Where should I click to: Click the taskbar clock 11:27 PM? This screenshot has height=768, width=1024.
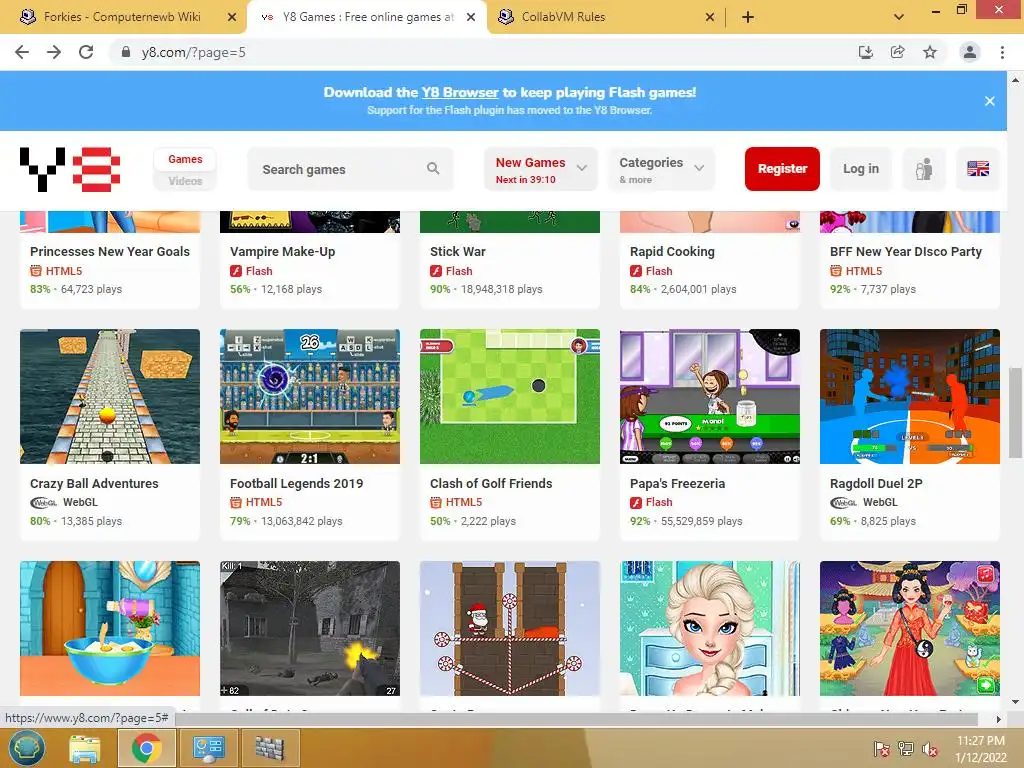[980, 741]
